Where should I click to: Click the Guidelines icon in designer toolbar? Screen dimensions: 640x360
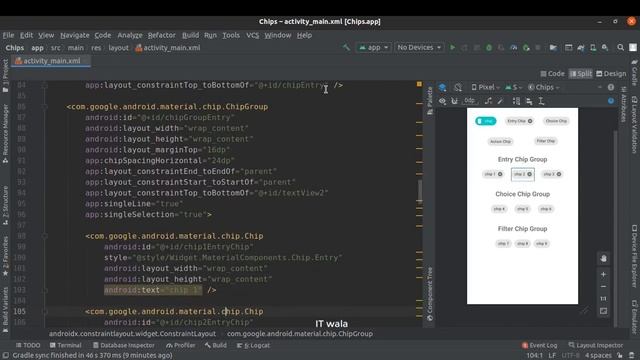click(541, 101)
